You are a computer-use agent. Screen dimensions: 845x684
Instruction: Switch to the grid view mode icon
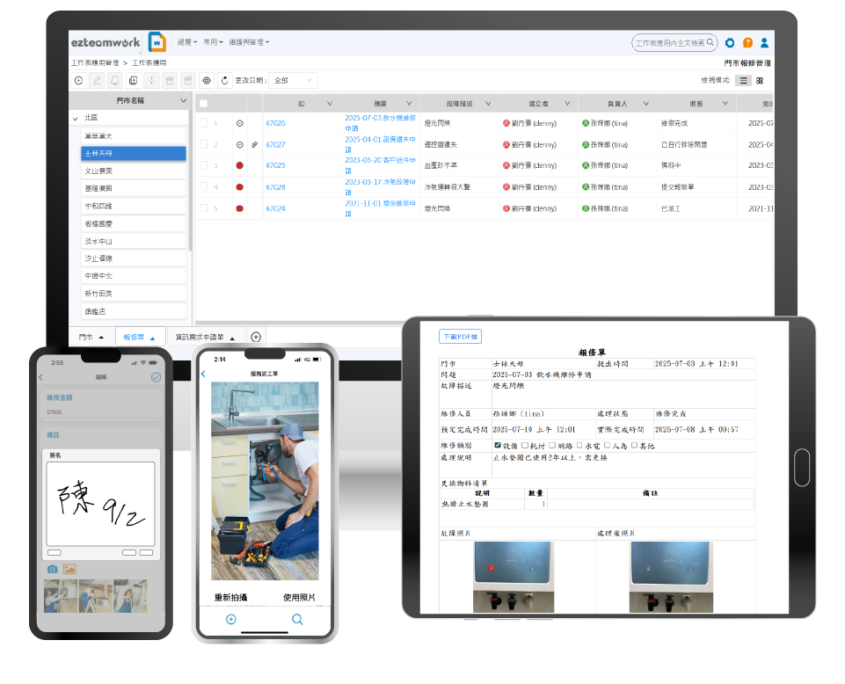pyautogui.click(x=760, y=80)
